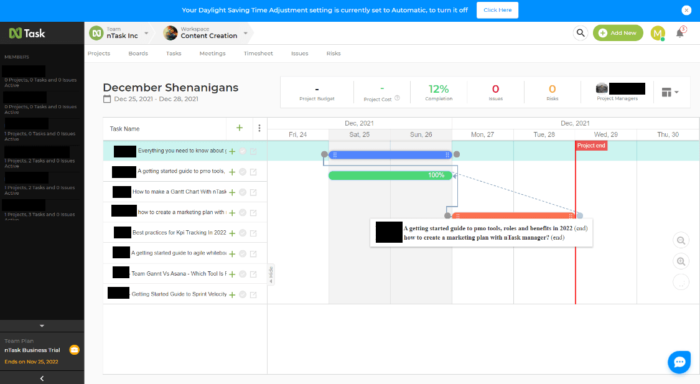Select the green 100% progress Gantt bar
This screenshot has height=384, width=700.
391,175
